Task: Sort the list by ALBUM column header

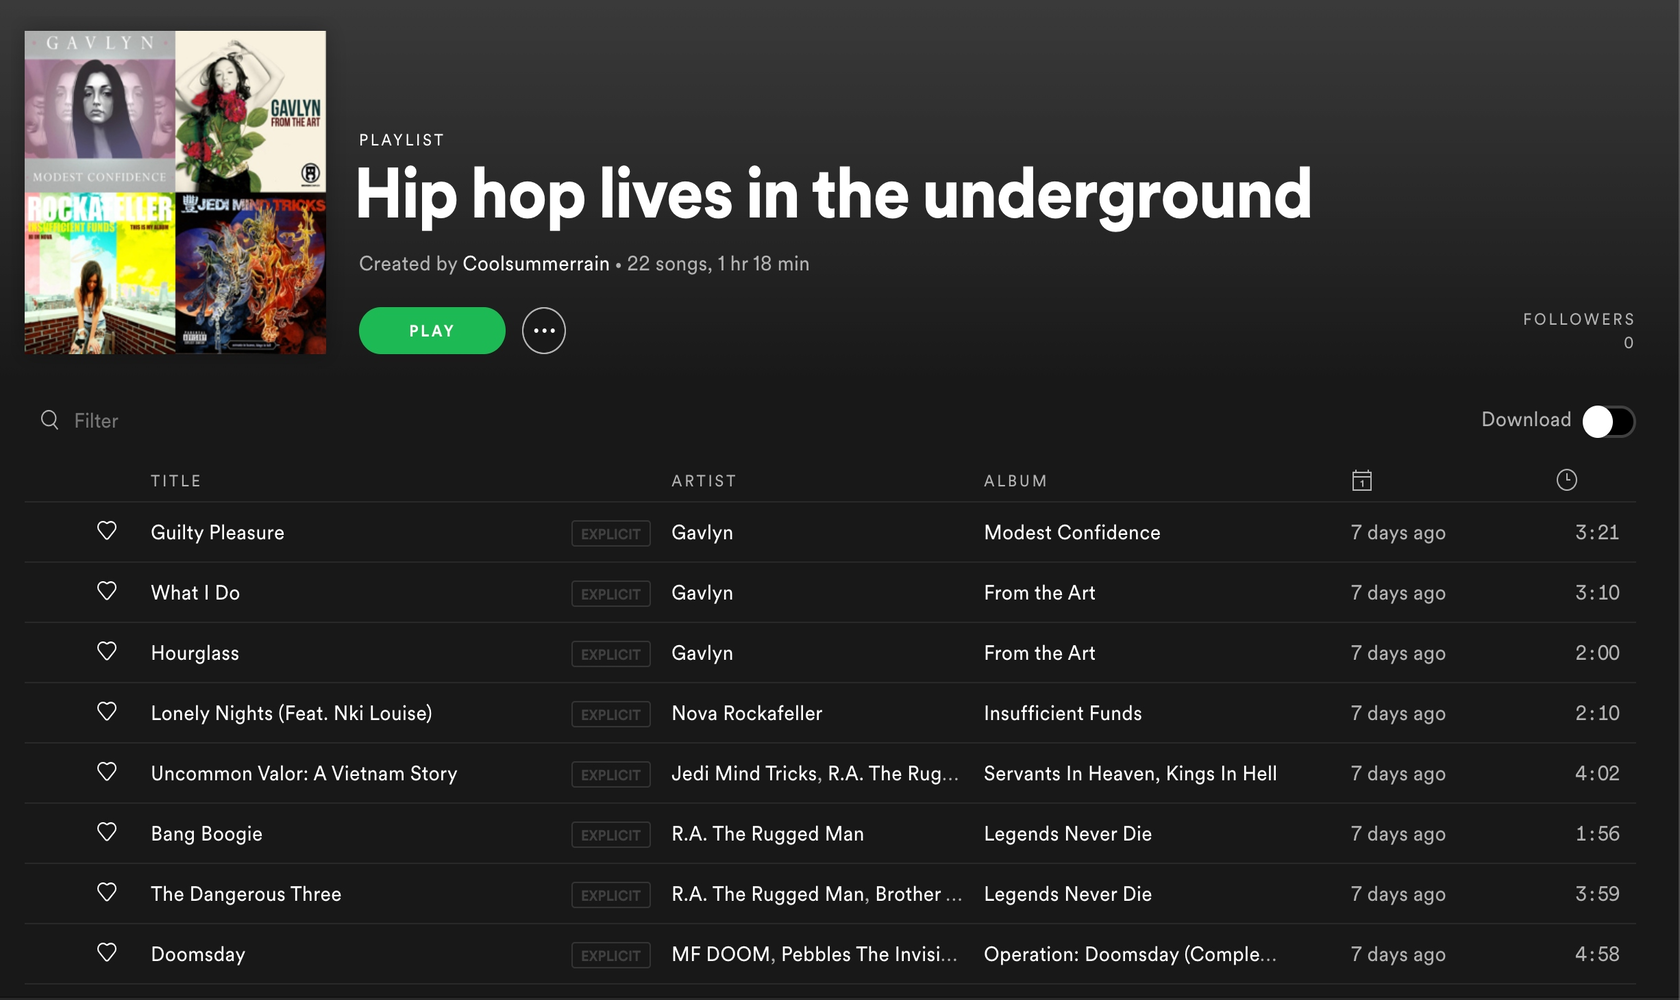Action: click(x=1015, y=481)
